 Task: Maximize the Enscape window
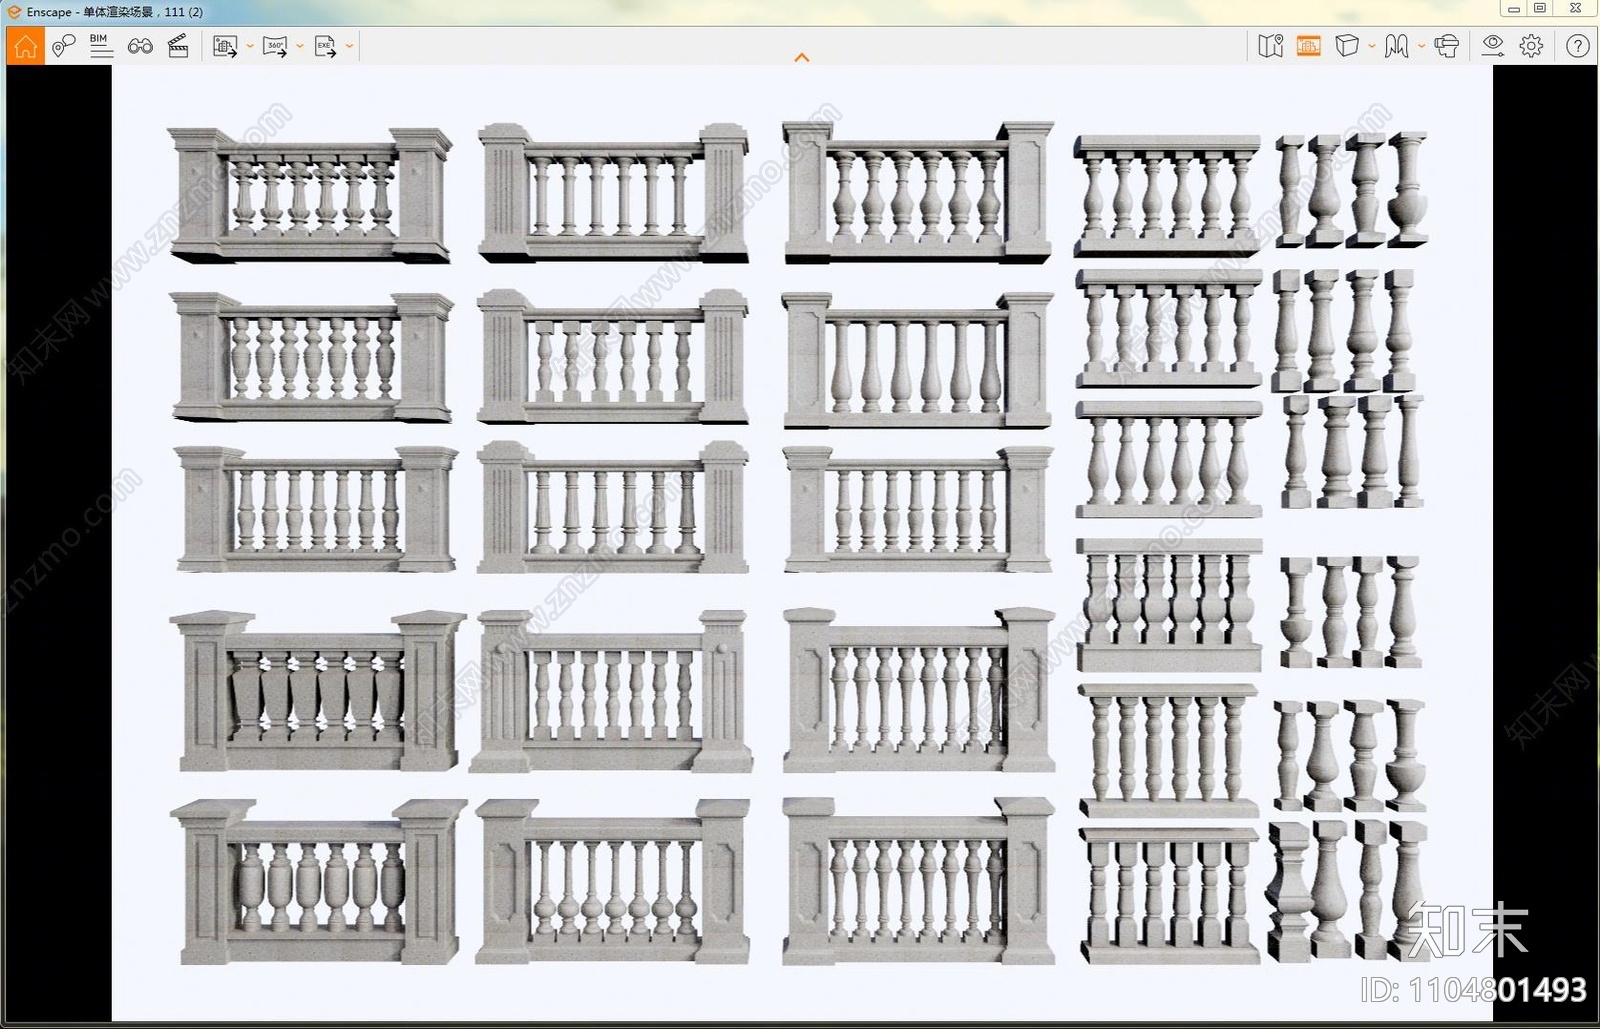(1540, 9)
